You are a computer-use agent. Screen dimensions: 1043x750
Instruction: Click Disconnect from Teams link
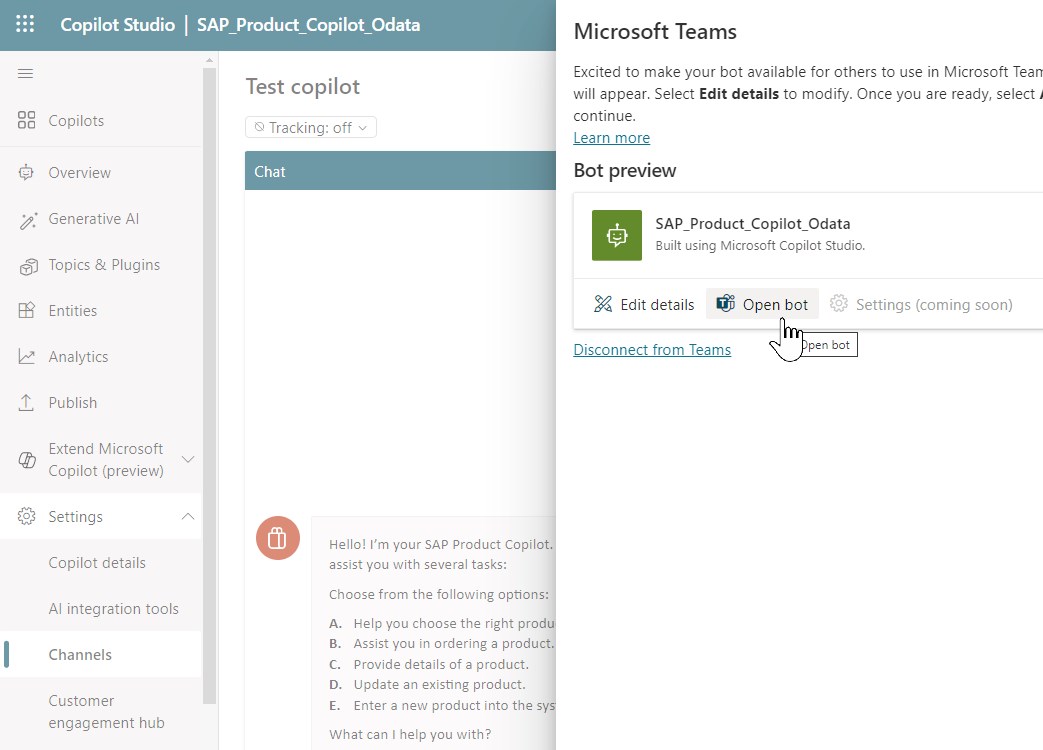[x=652, y=350]
